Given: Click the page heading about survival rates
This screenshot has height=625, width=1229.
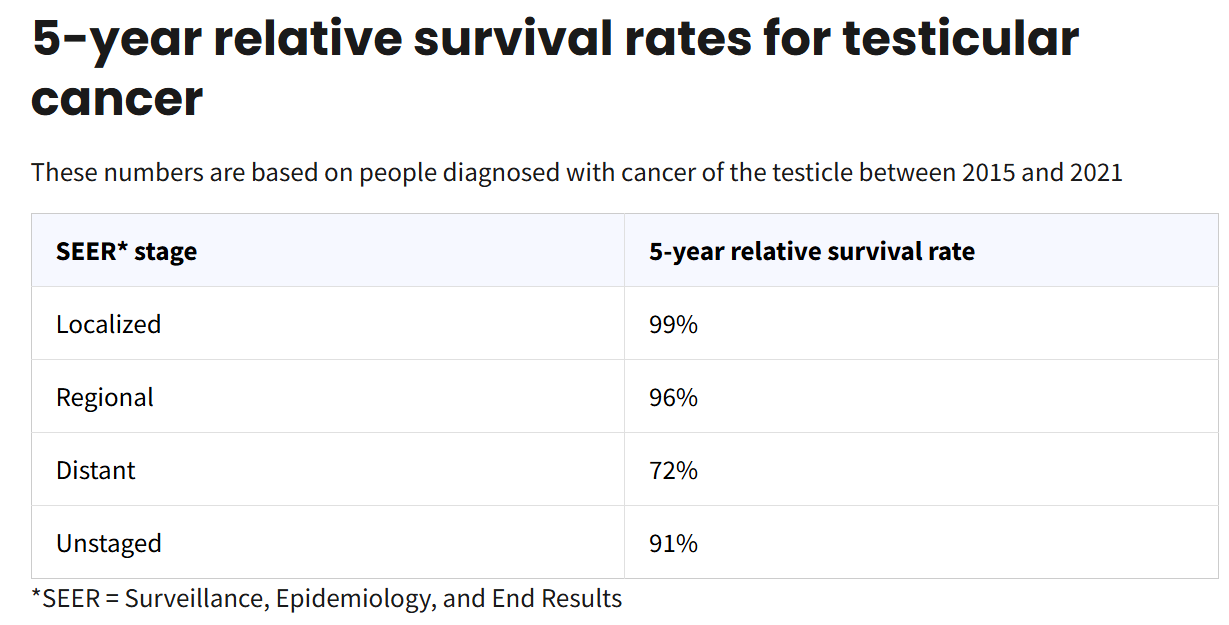Looking at the screenshot, I should point(555,68).
